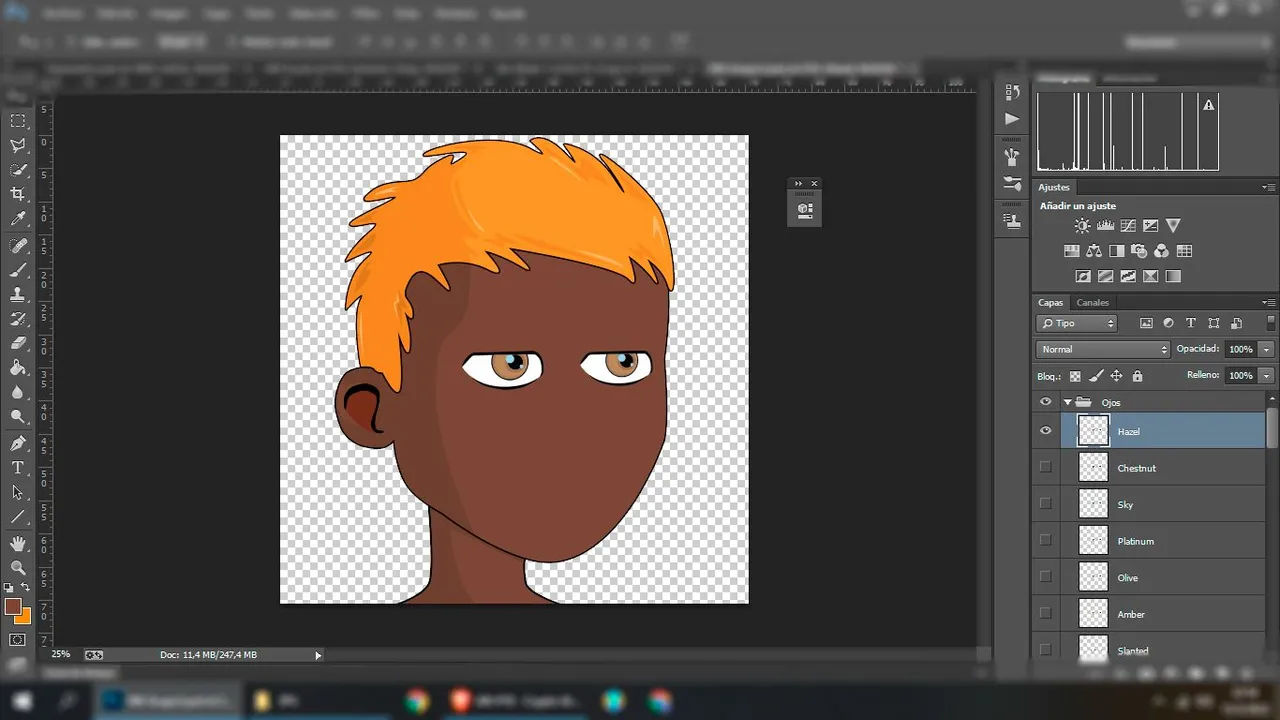Open the collapsed Actions panel icon
The width and height of the screenshot is (1280, 720).
(1012, 118)
